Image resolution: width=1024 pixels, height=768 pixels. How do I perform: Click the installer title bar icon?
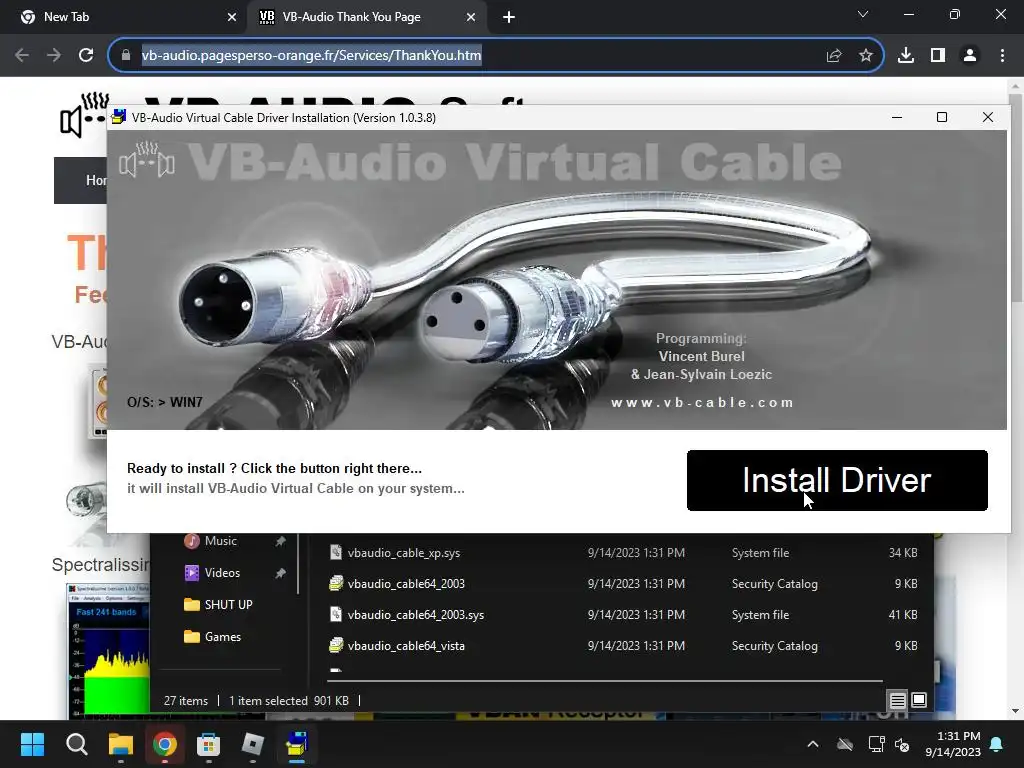tap(119, 118)
